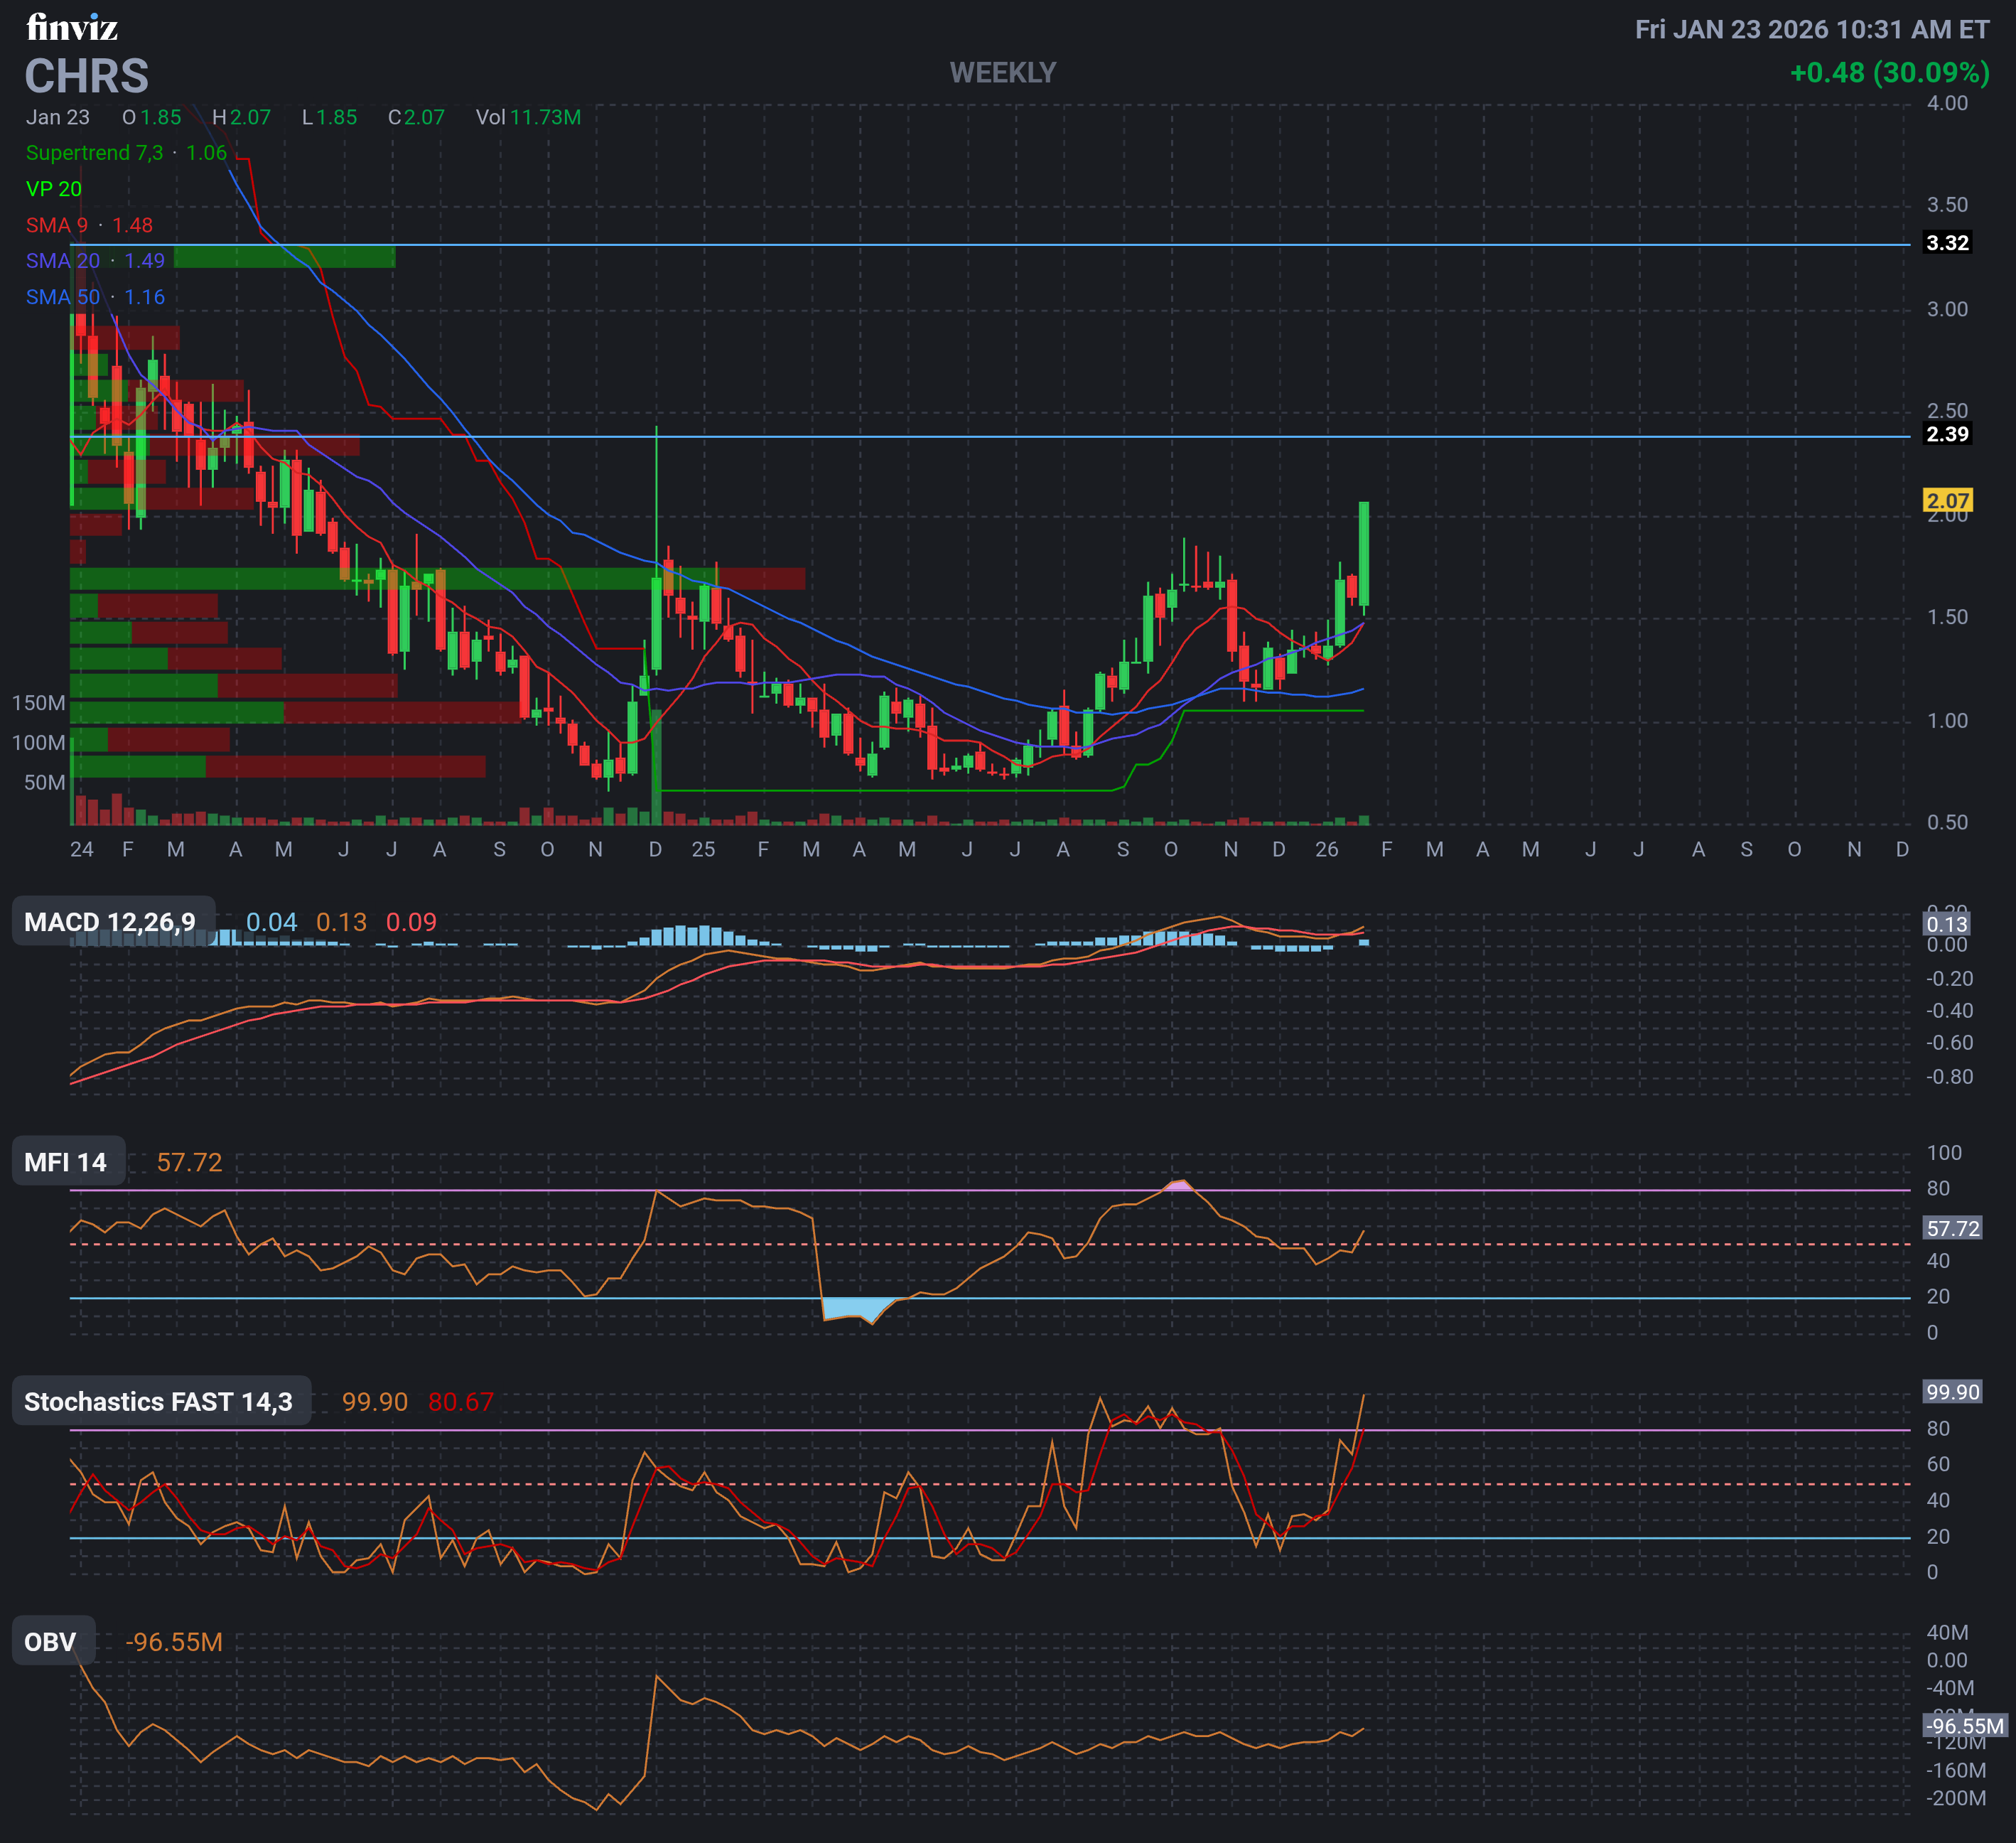Click the SMA 9 legend entry
This screenshot has width=2016, height=1843.
click(x=57, y=225)
